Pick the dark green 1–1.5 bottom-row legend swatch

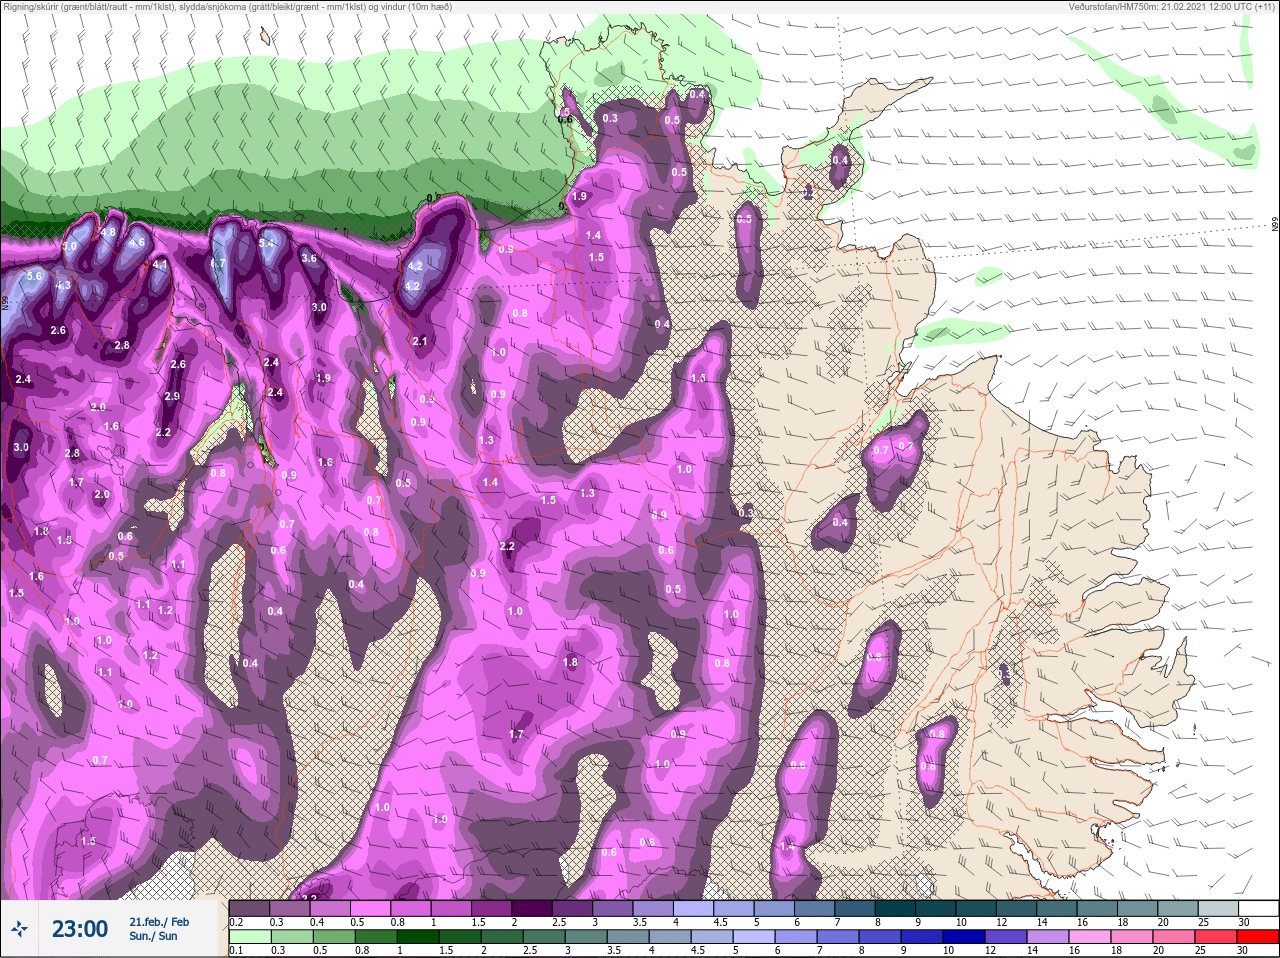[418, 936]
